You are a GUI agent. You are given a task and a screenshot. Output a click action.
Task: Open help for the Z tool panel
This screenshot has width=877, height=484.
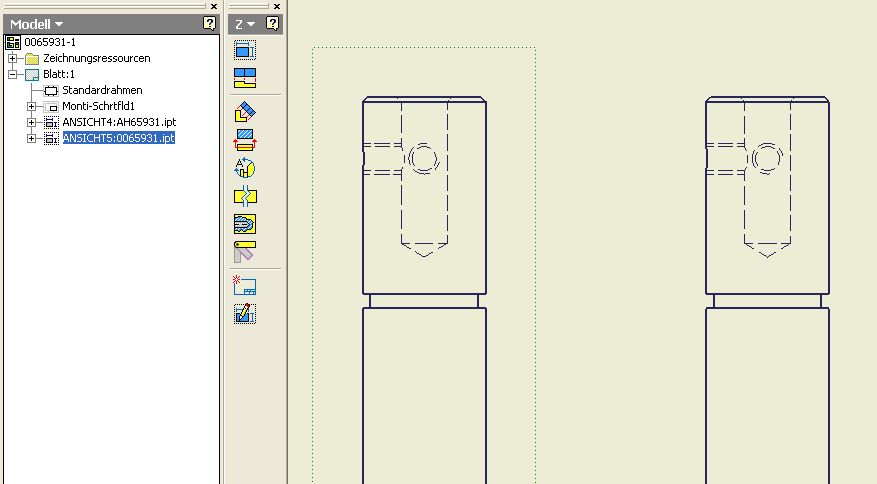pos(272,24)
